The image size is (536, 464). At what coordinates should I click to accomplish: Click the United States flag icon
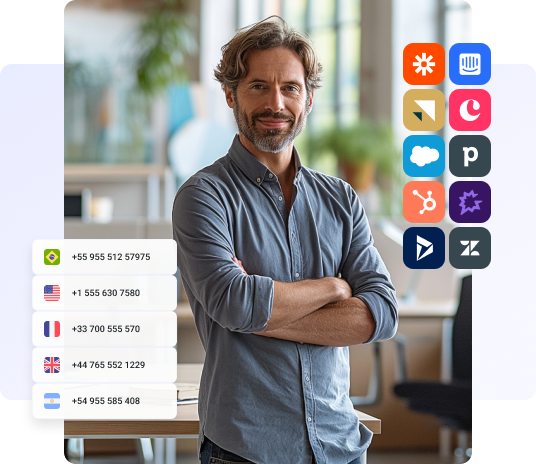(52, 293)
